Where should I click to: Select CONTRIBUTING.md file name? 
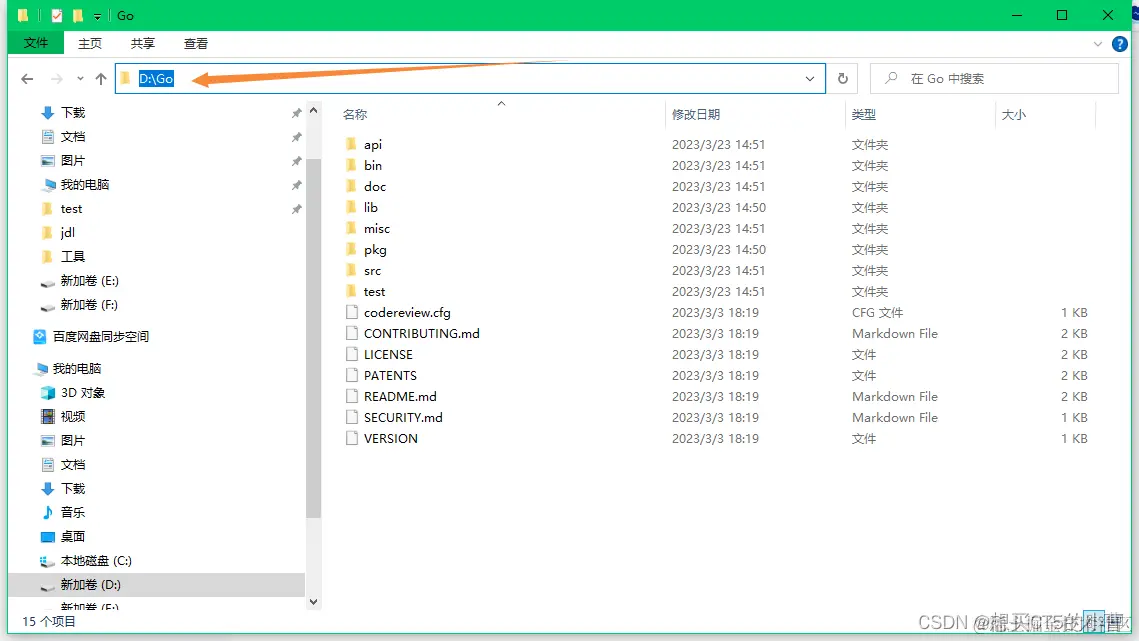421,334
